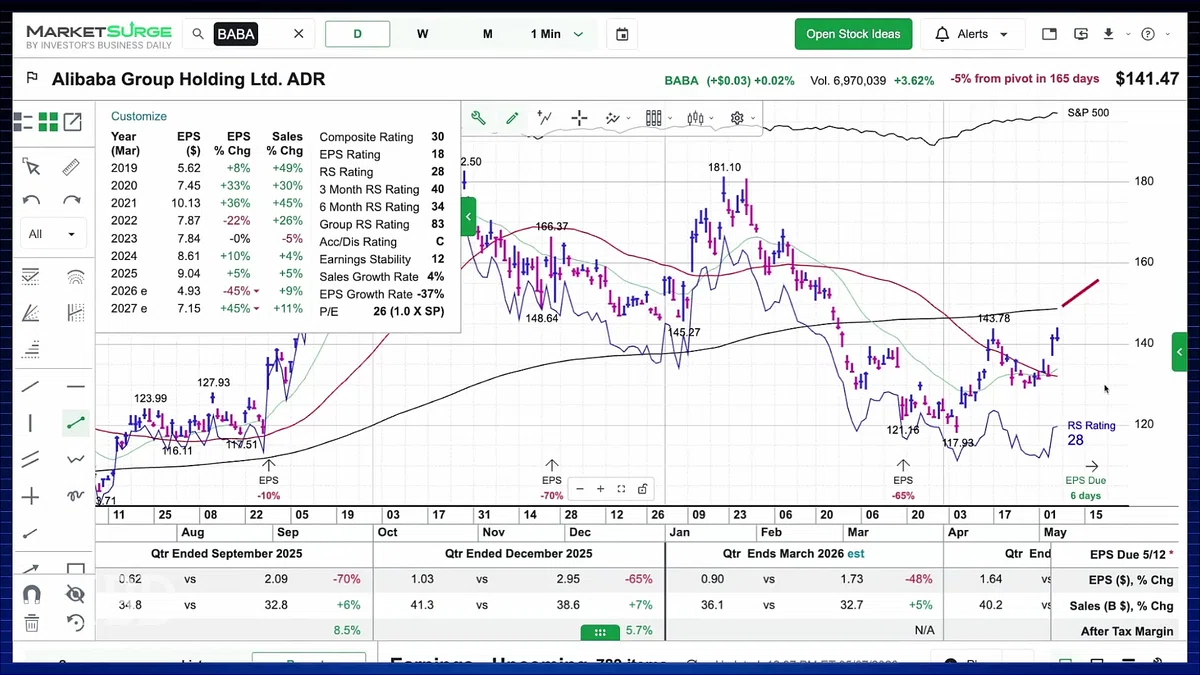
Task: Select the horizontal line drawing tool
Action: (x=75, y=386)
